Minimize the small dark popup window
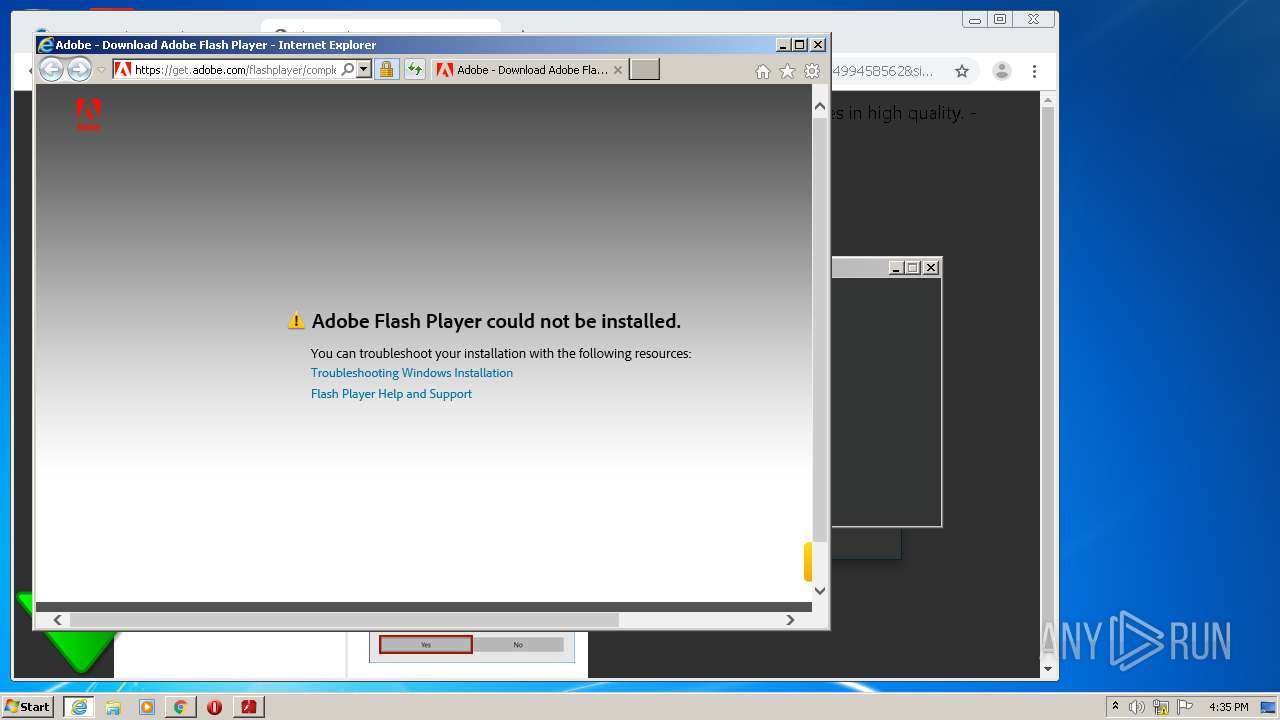This screenshot has width=1280, height=720. tap(896, 268)
